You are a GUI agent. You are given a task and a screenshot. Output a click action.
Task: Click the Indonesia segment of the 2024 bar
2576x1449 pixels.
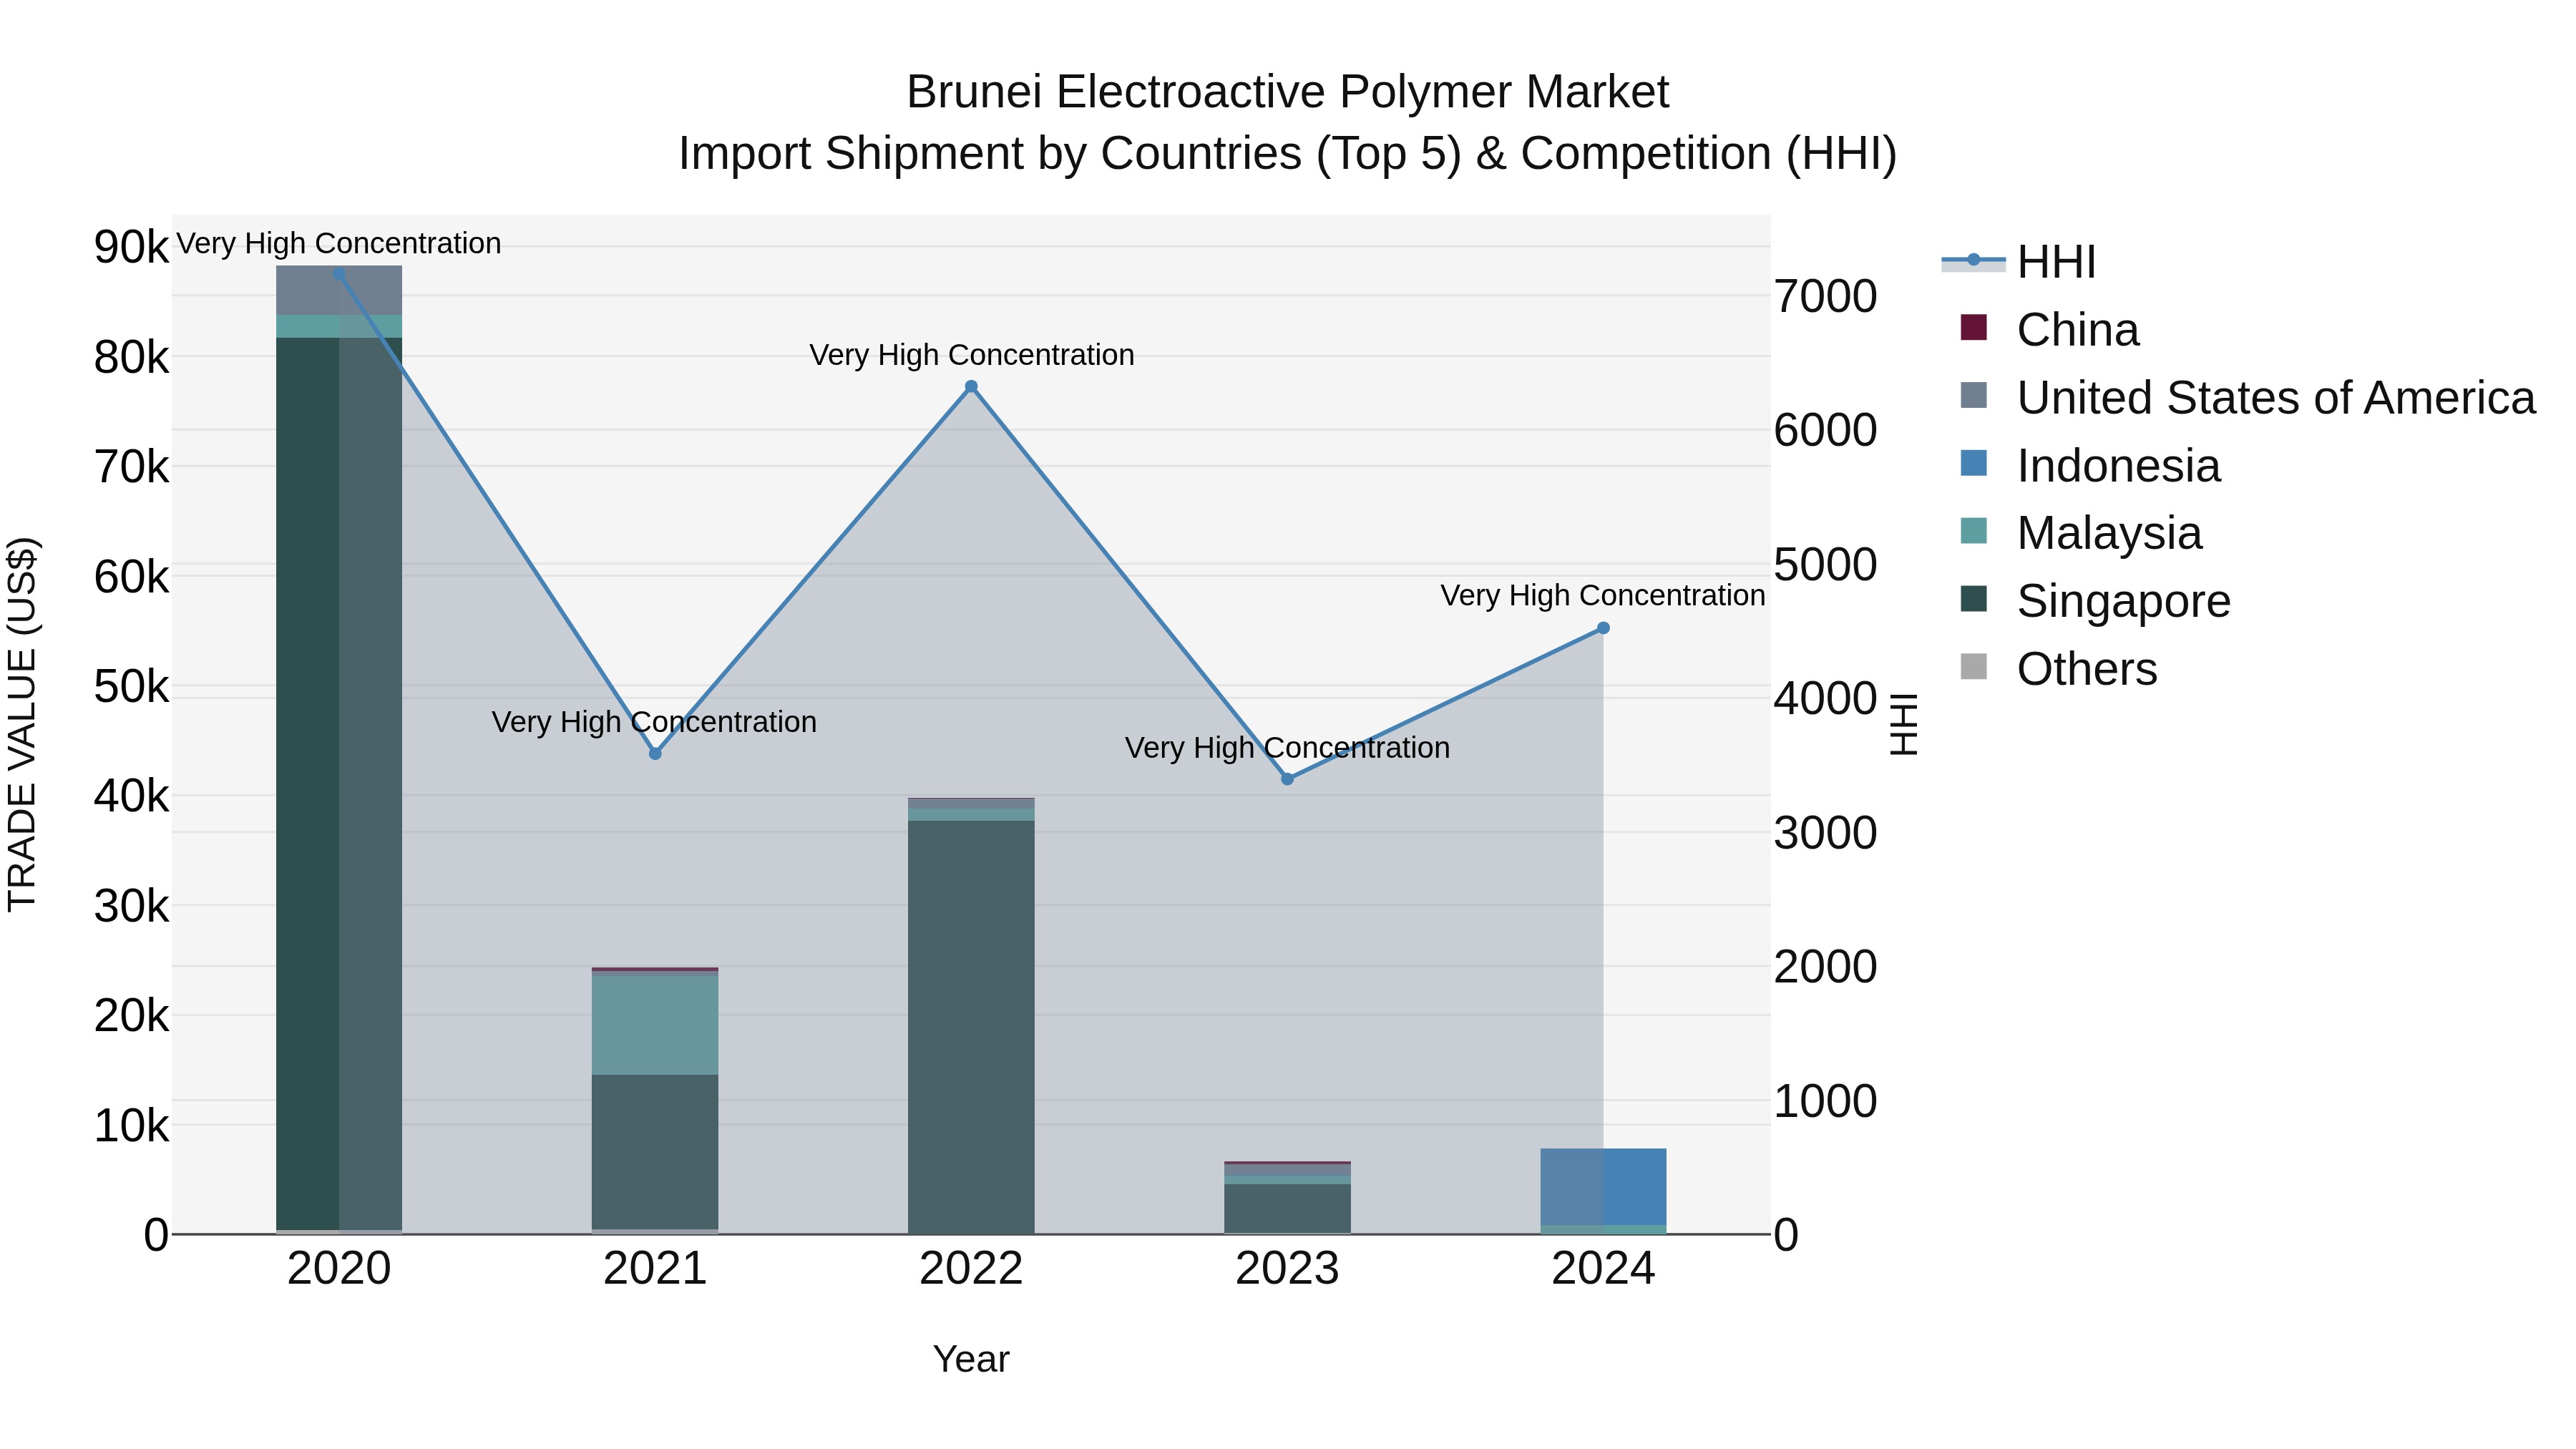click(1603, 1187)
